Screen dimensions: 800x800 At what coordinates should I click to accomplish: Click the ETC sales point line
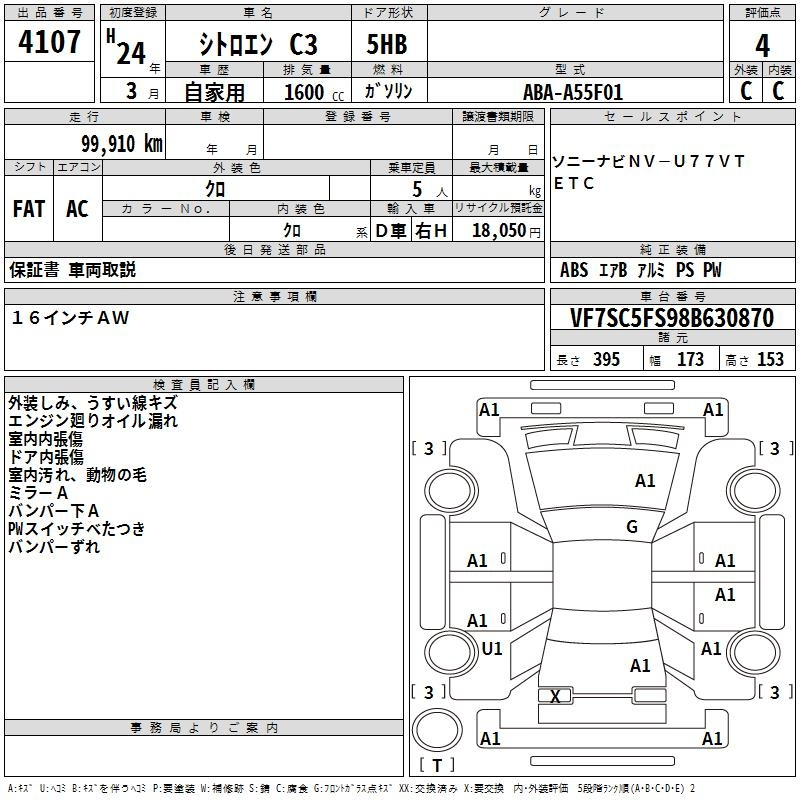coord(573,183)
